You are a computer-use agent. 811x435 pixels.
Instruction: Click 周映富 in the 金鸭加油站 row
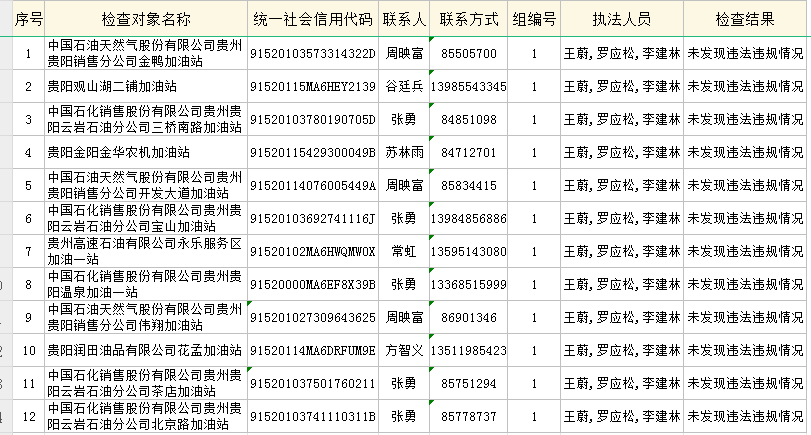pyautogui.click(x=404, y=53)
